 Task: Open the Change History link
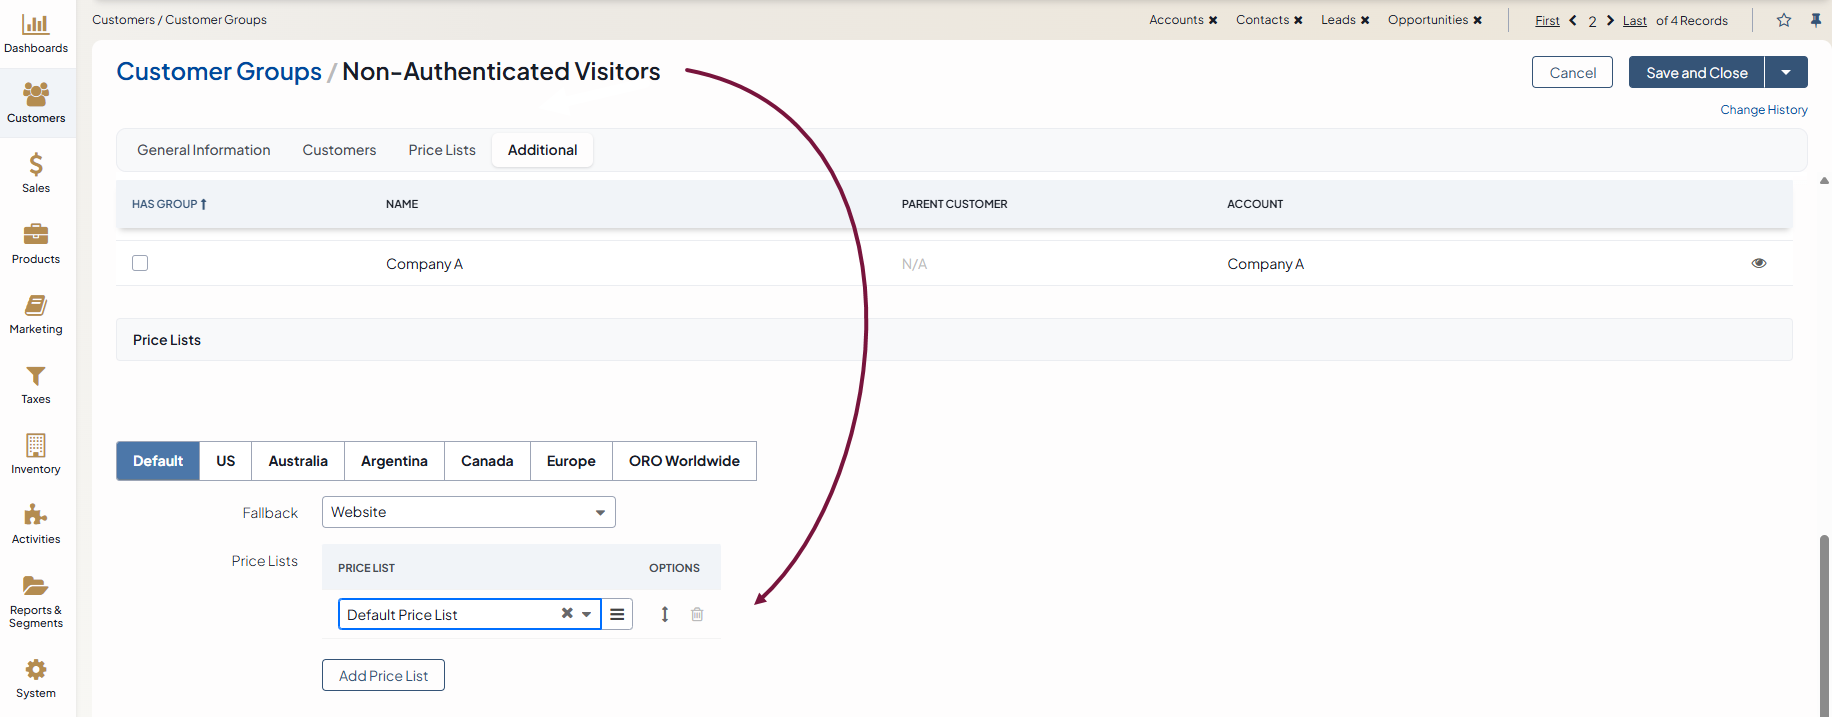(1763, 110)
